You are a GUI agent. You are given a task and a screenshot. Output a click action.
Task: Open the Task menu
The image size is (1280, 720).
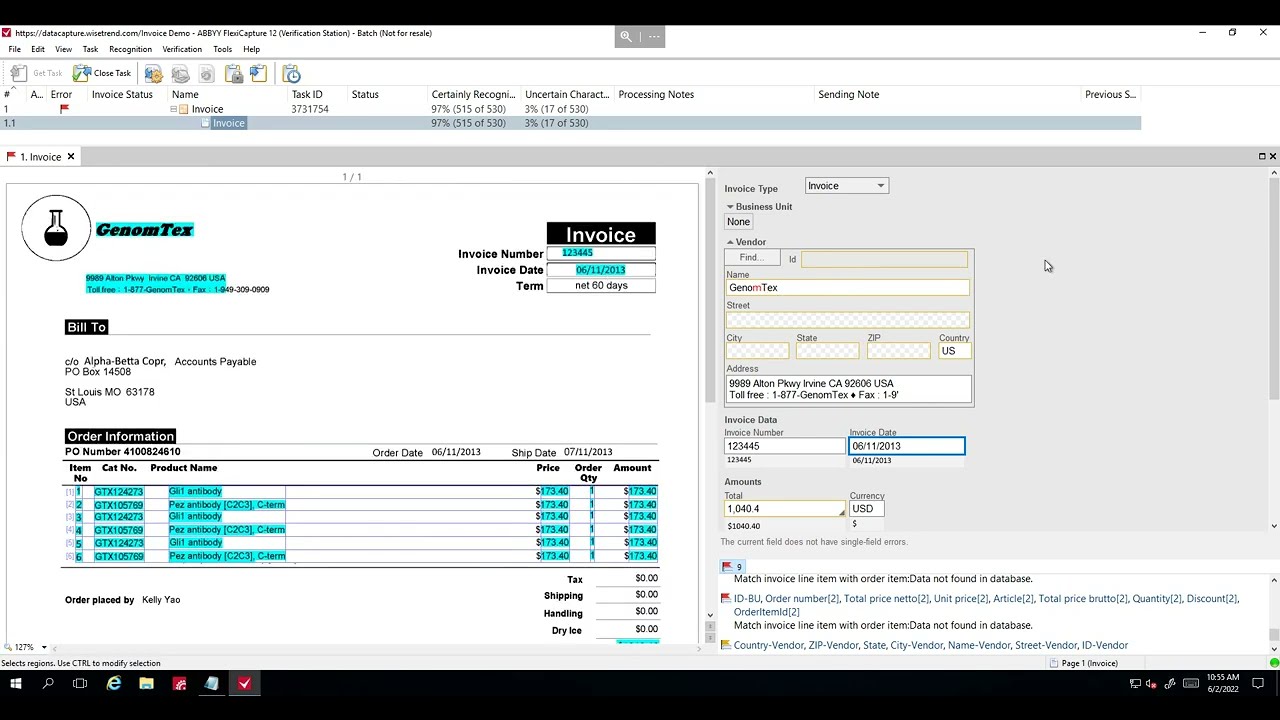pyautogui.click(x=90, y=49)
